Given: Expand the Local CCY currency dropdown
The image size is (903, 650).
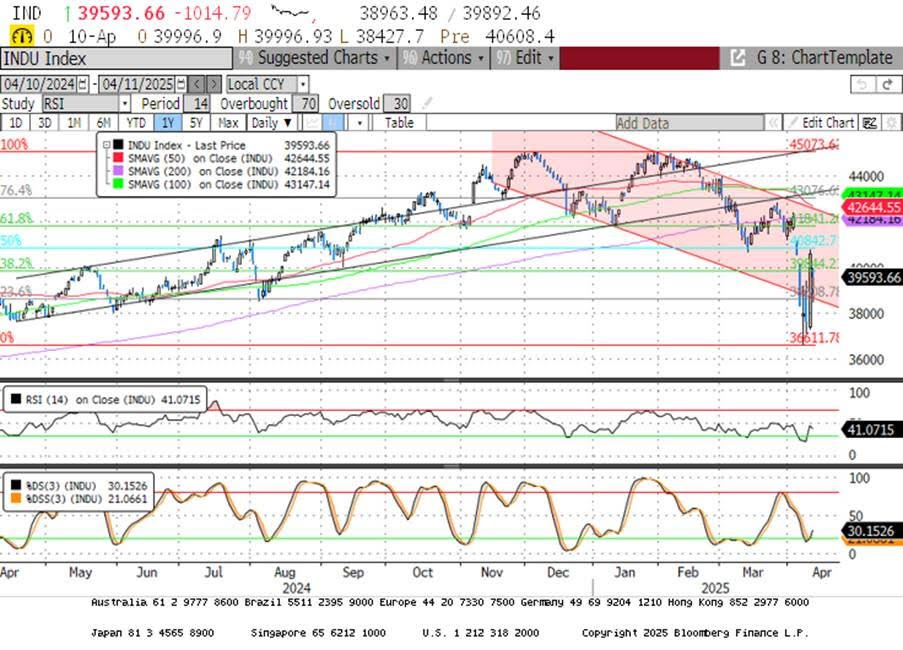Looking at the screenshot, I should click(x=303, y=84).
